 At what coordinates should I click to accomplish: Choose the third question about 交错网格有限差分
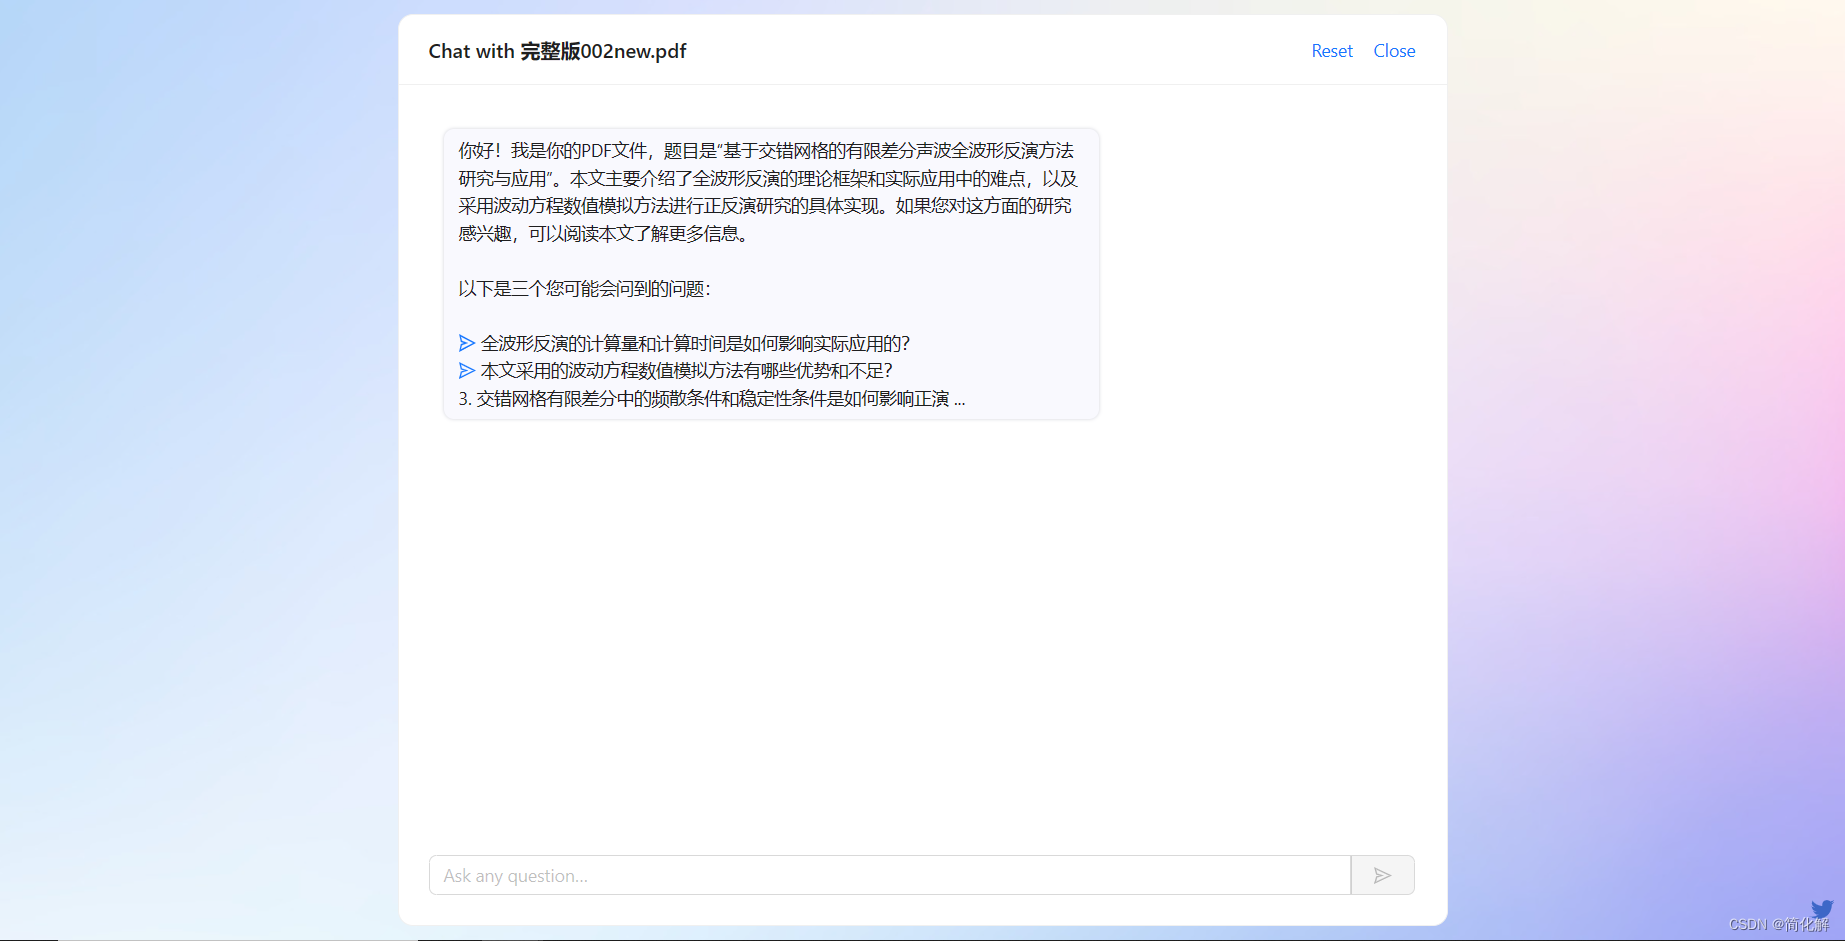pos(710,398)
